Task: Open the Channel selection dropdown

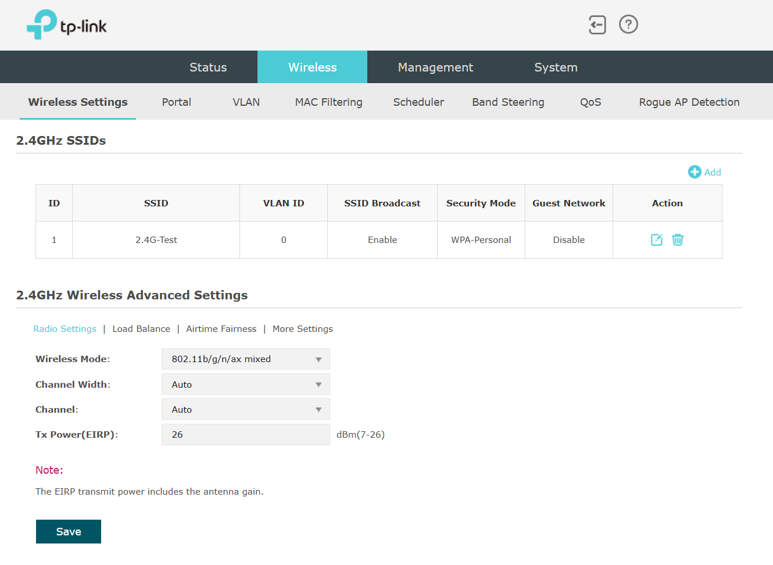Action: click(x=245, y=409)
